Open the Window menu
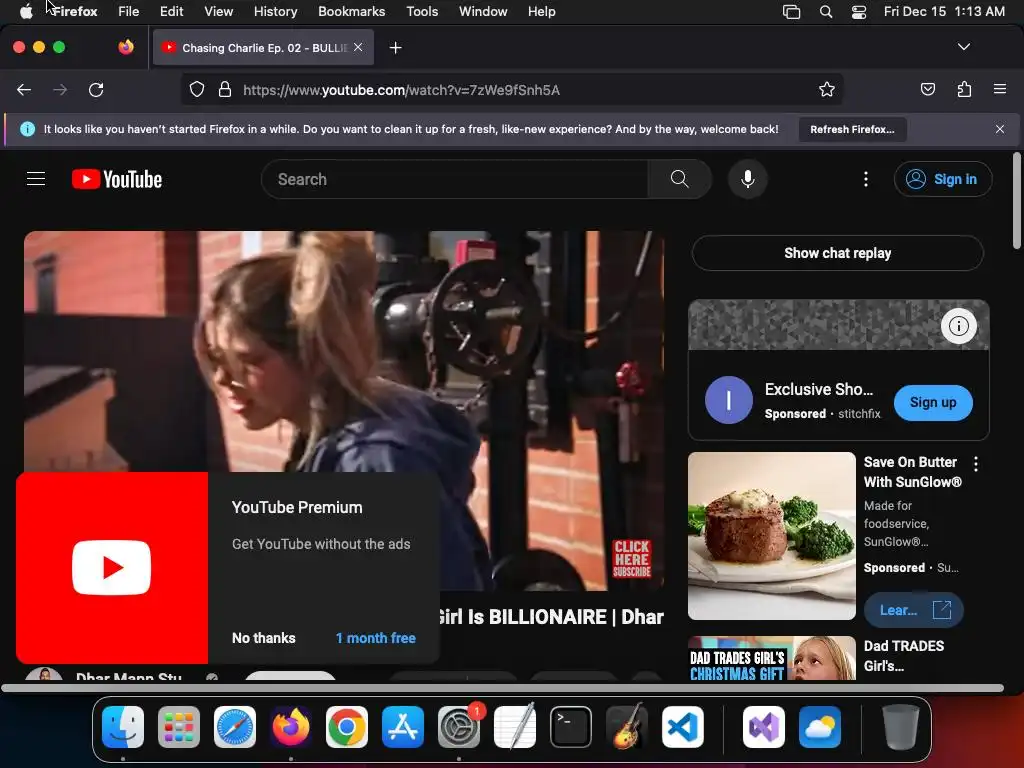Screen dimensions: 1024x768 (x=483, y=12)
